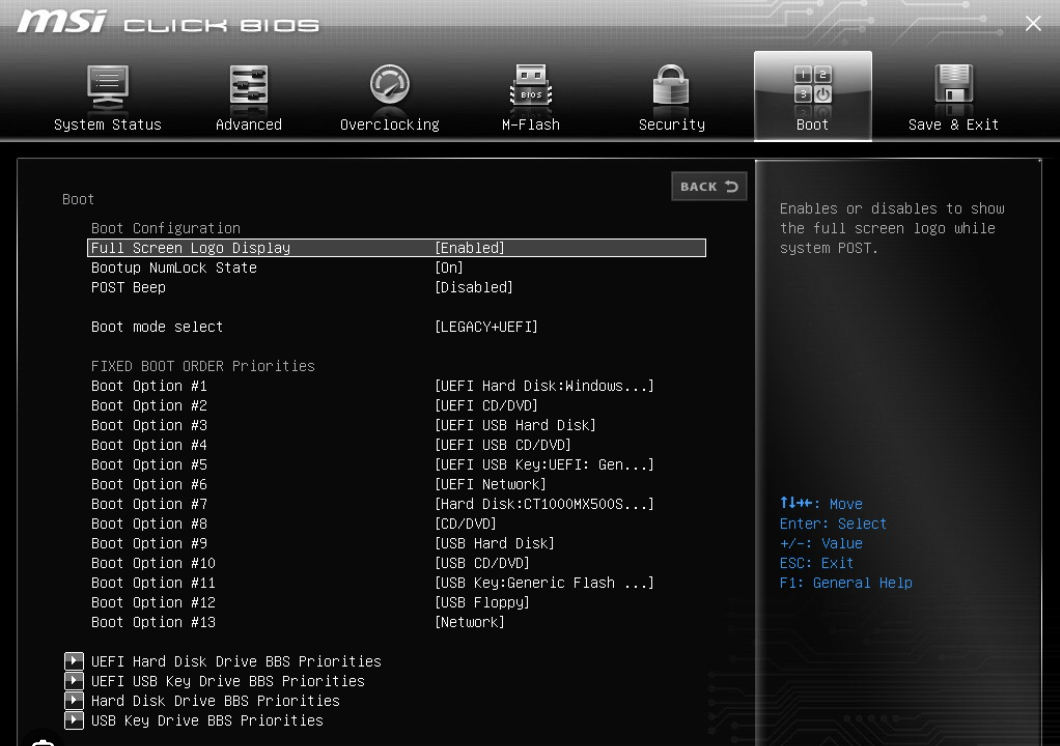Viewport: 1060px width, 746px height.
Task: Select the Boot mode select label
Action: tap(157, 326)
